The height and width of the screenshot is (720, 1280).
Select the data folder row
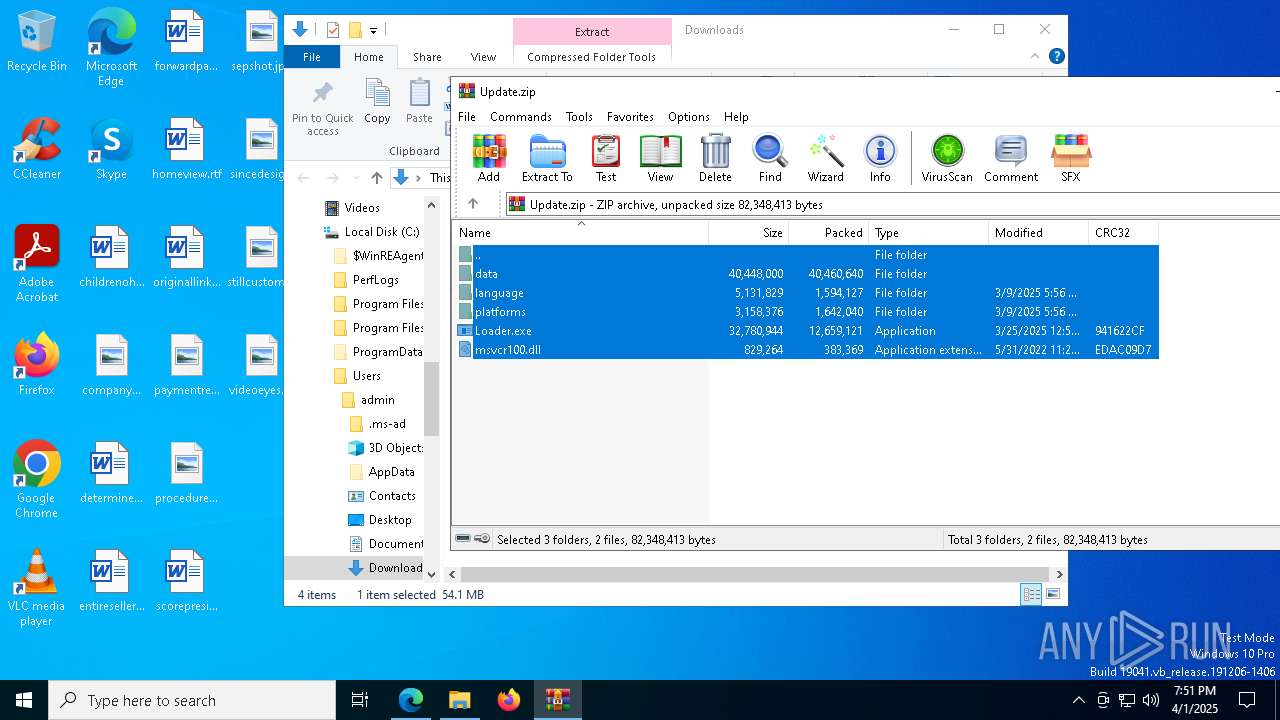point(807,274)
